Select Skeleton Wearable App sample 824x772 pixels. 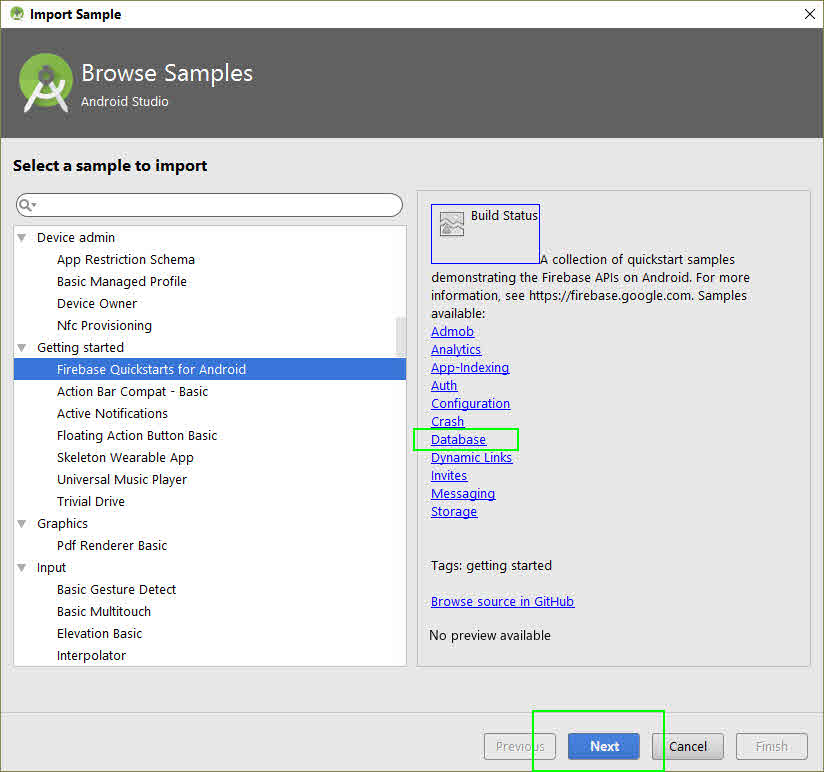click(x=126, y=458)
